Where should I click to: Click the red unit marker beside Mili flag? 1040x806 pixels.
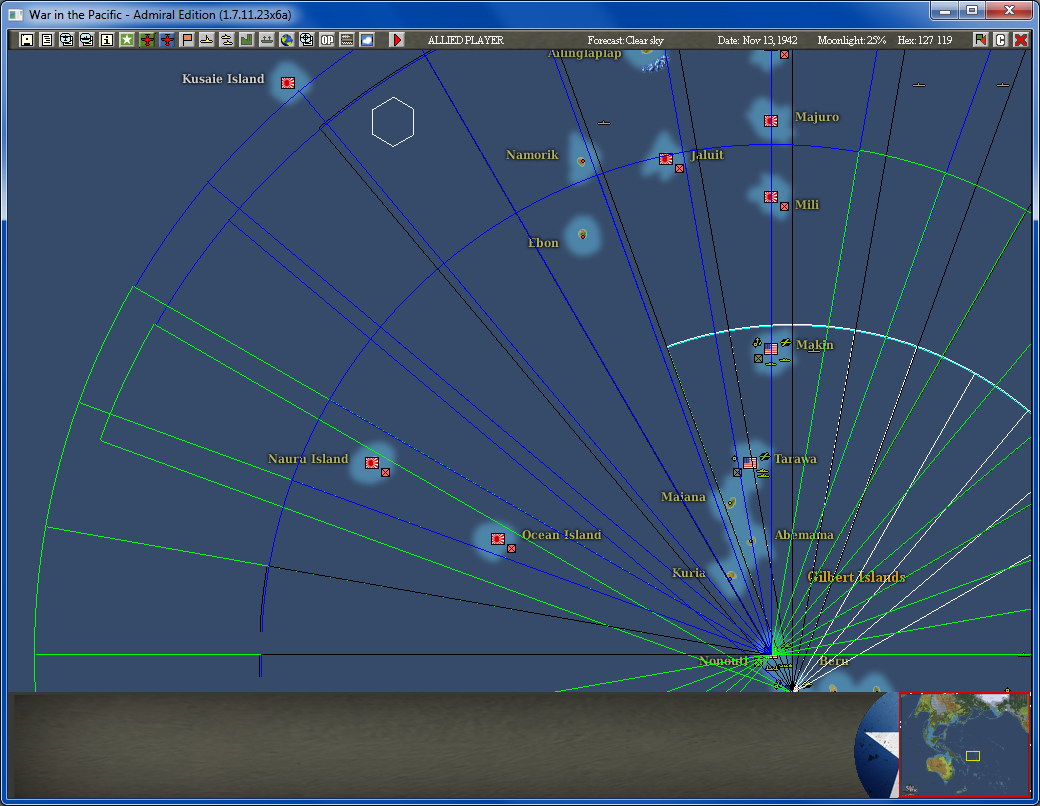(785, 207)
